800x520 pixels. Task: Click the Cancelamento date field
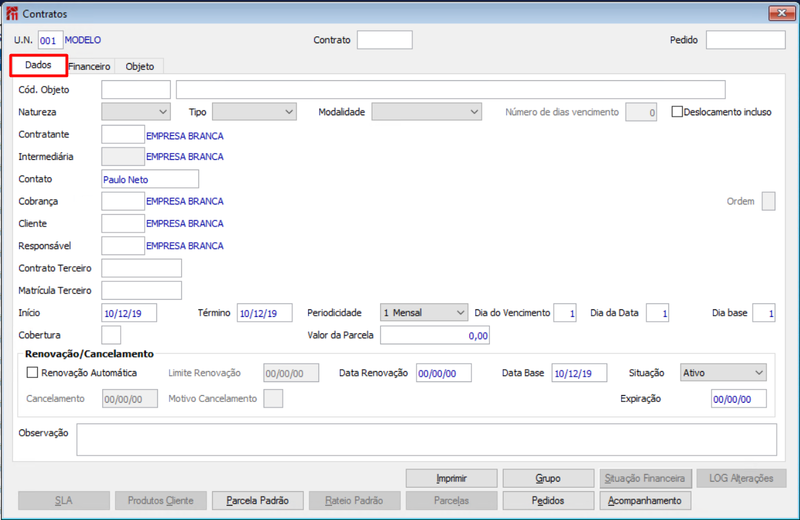click(x=130, y=399)
